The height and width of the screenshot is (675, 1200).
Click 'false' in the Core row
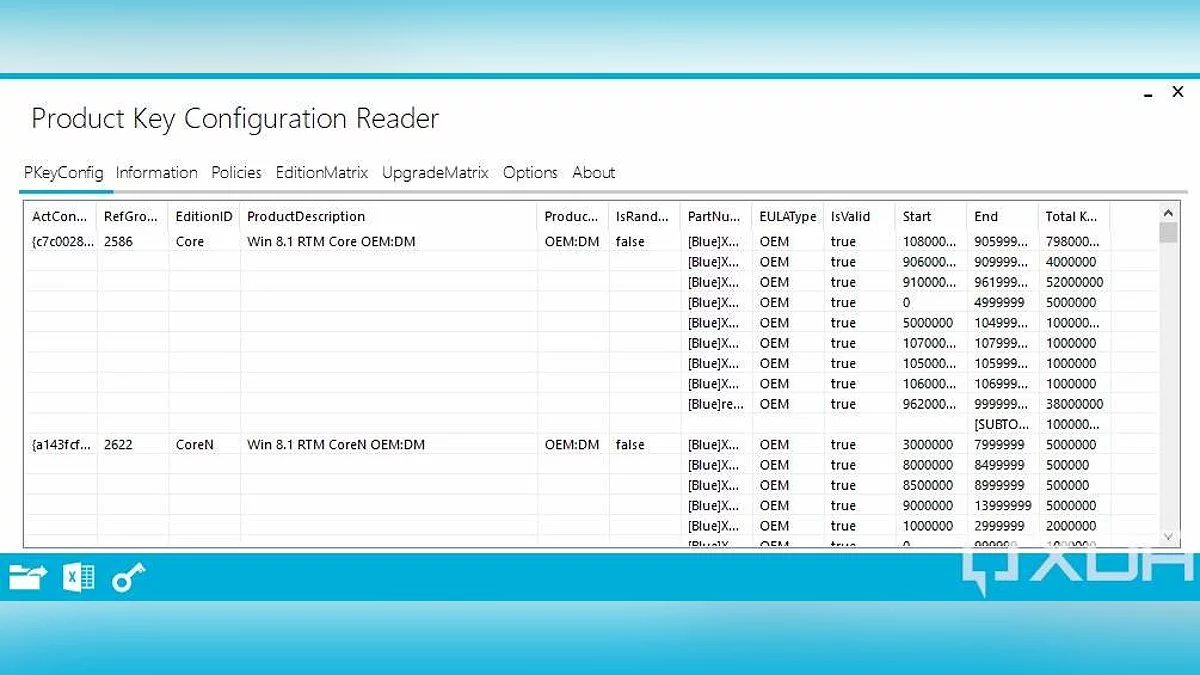click(630, 242)
